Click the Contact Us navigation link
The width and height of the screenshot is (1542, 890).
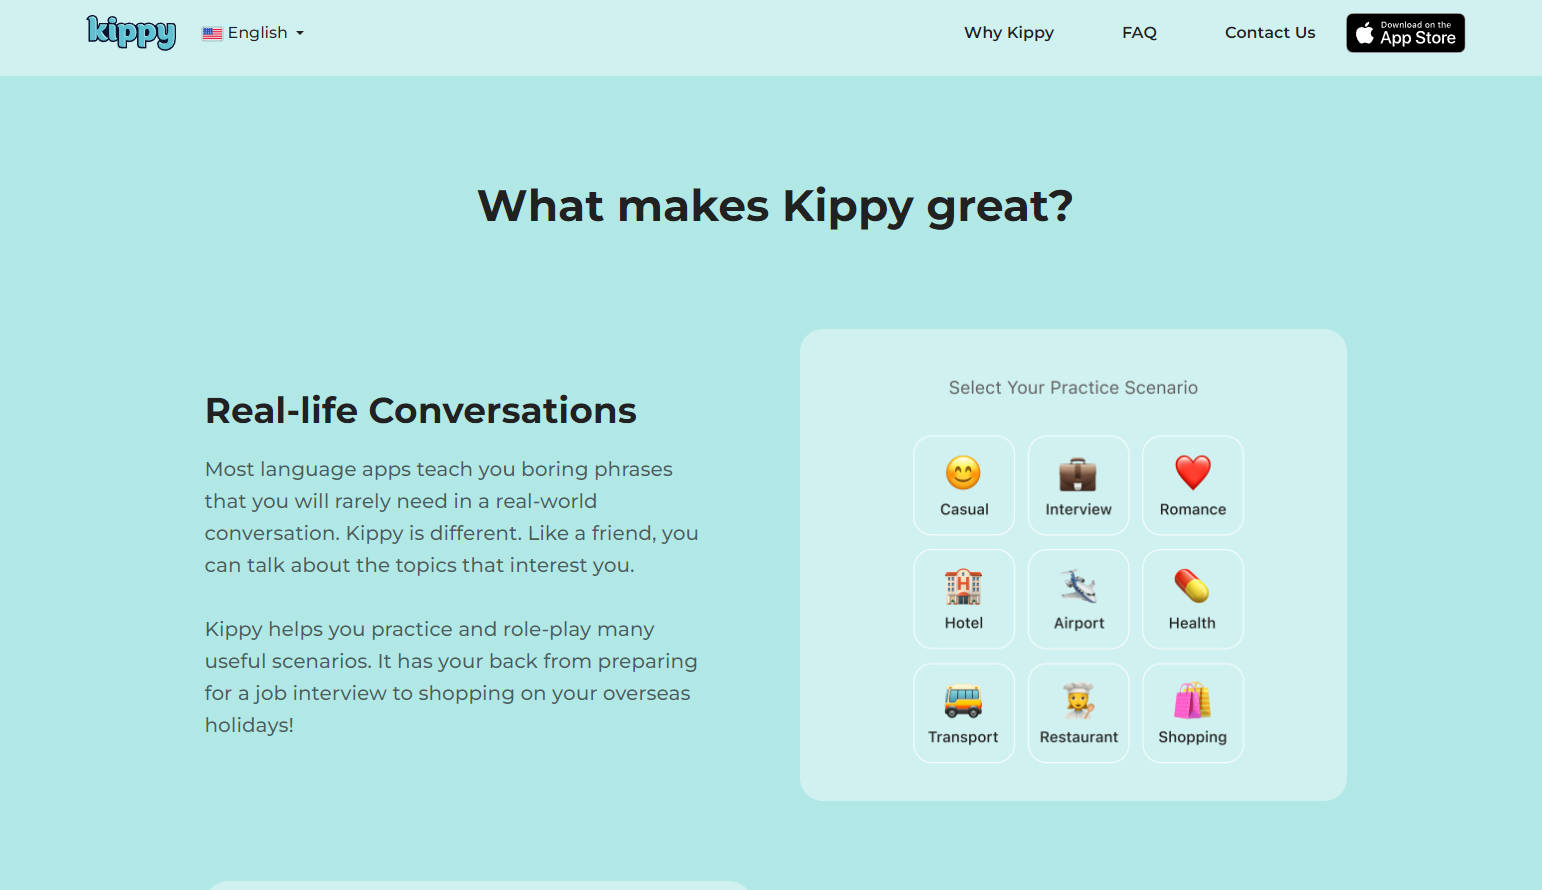1270,32
